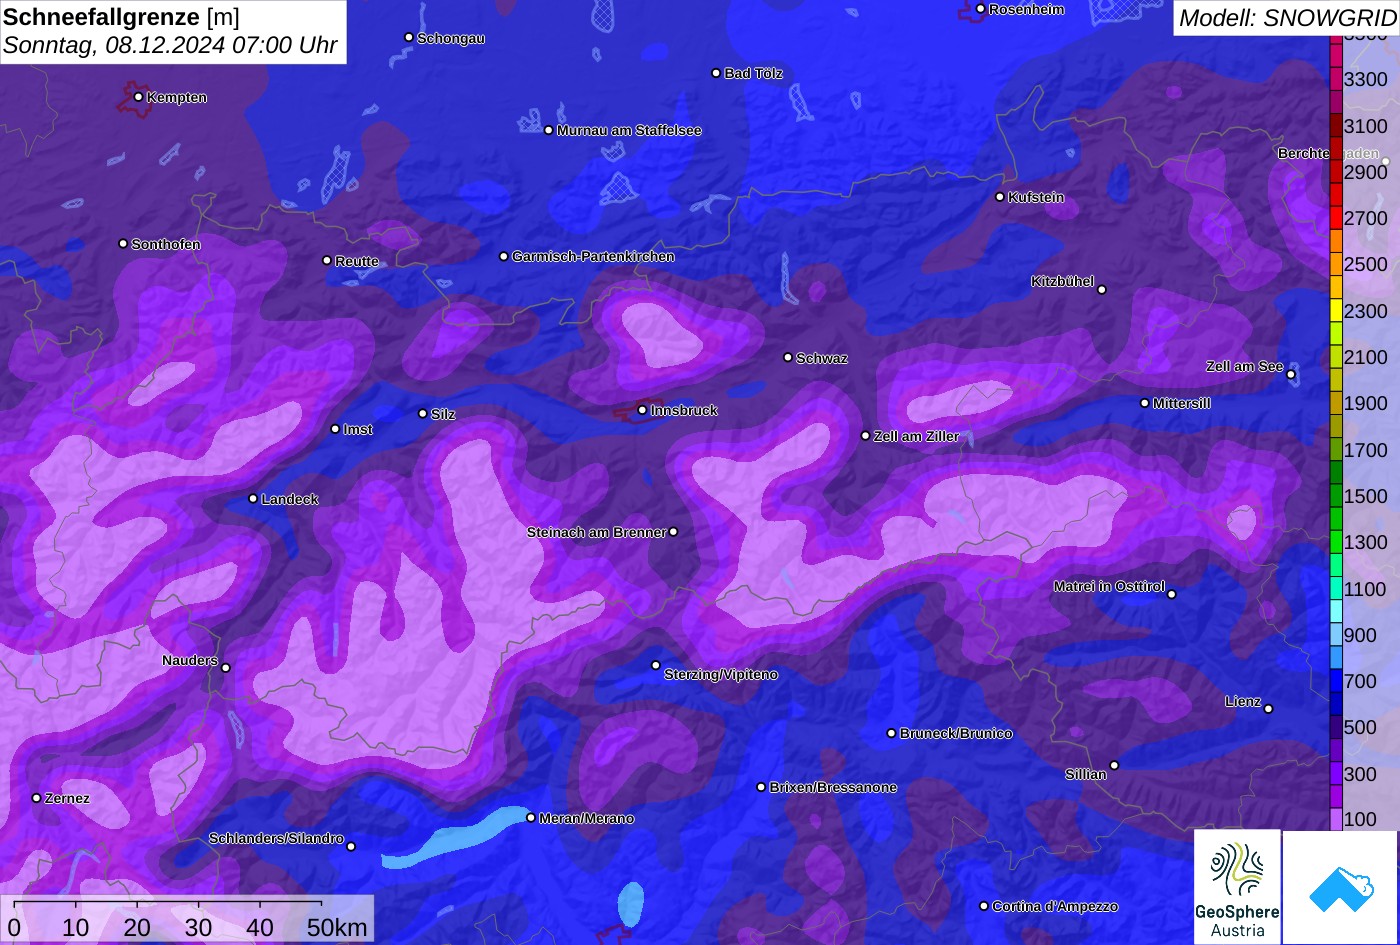Click the Zell am See marker dot
This screenshot has height=945, width=1400.
point(1291,375)
